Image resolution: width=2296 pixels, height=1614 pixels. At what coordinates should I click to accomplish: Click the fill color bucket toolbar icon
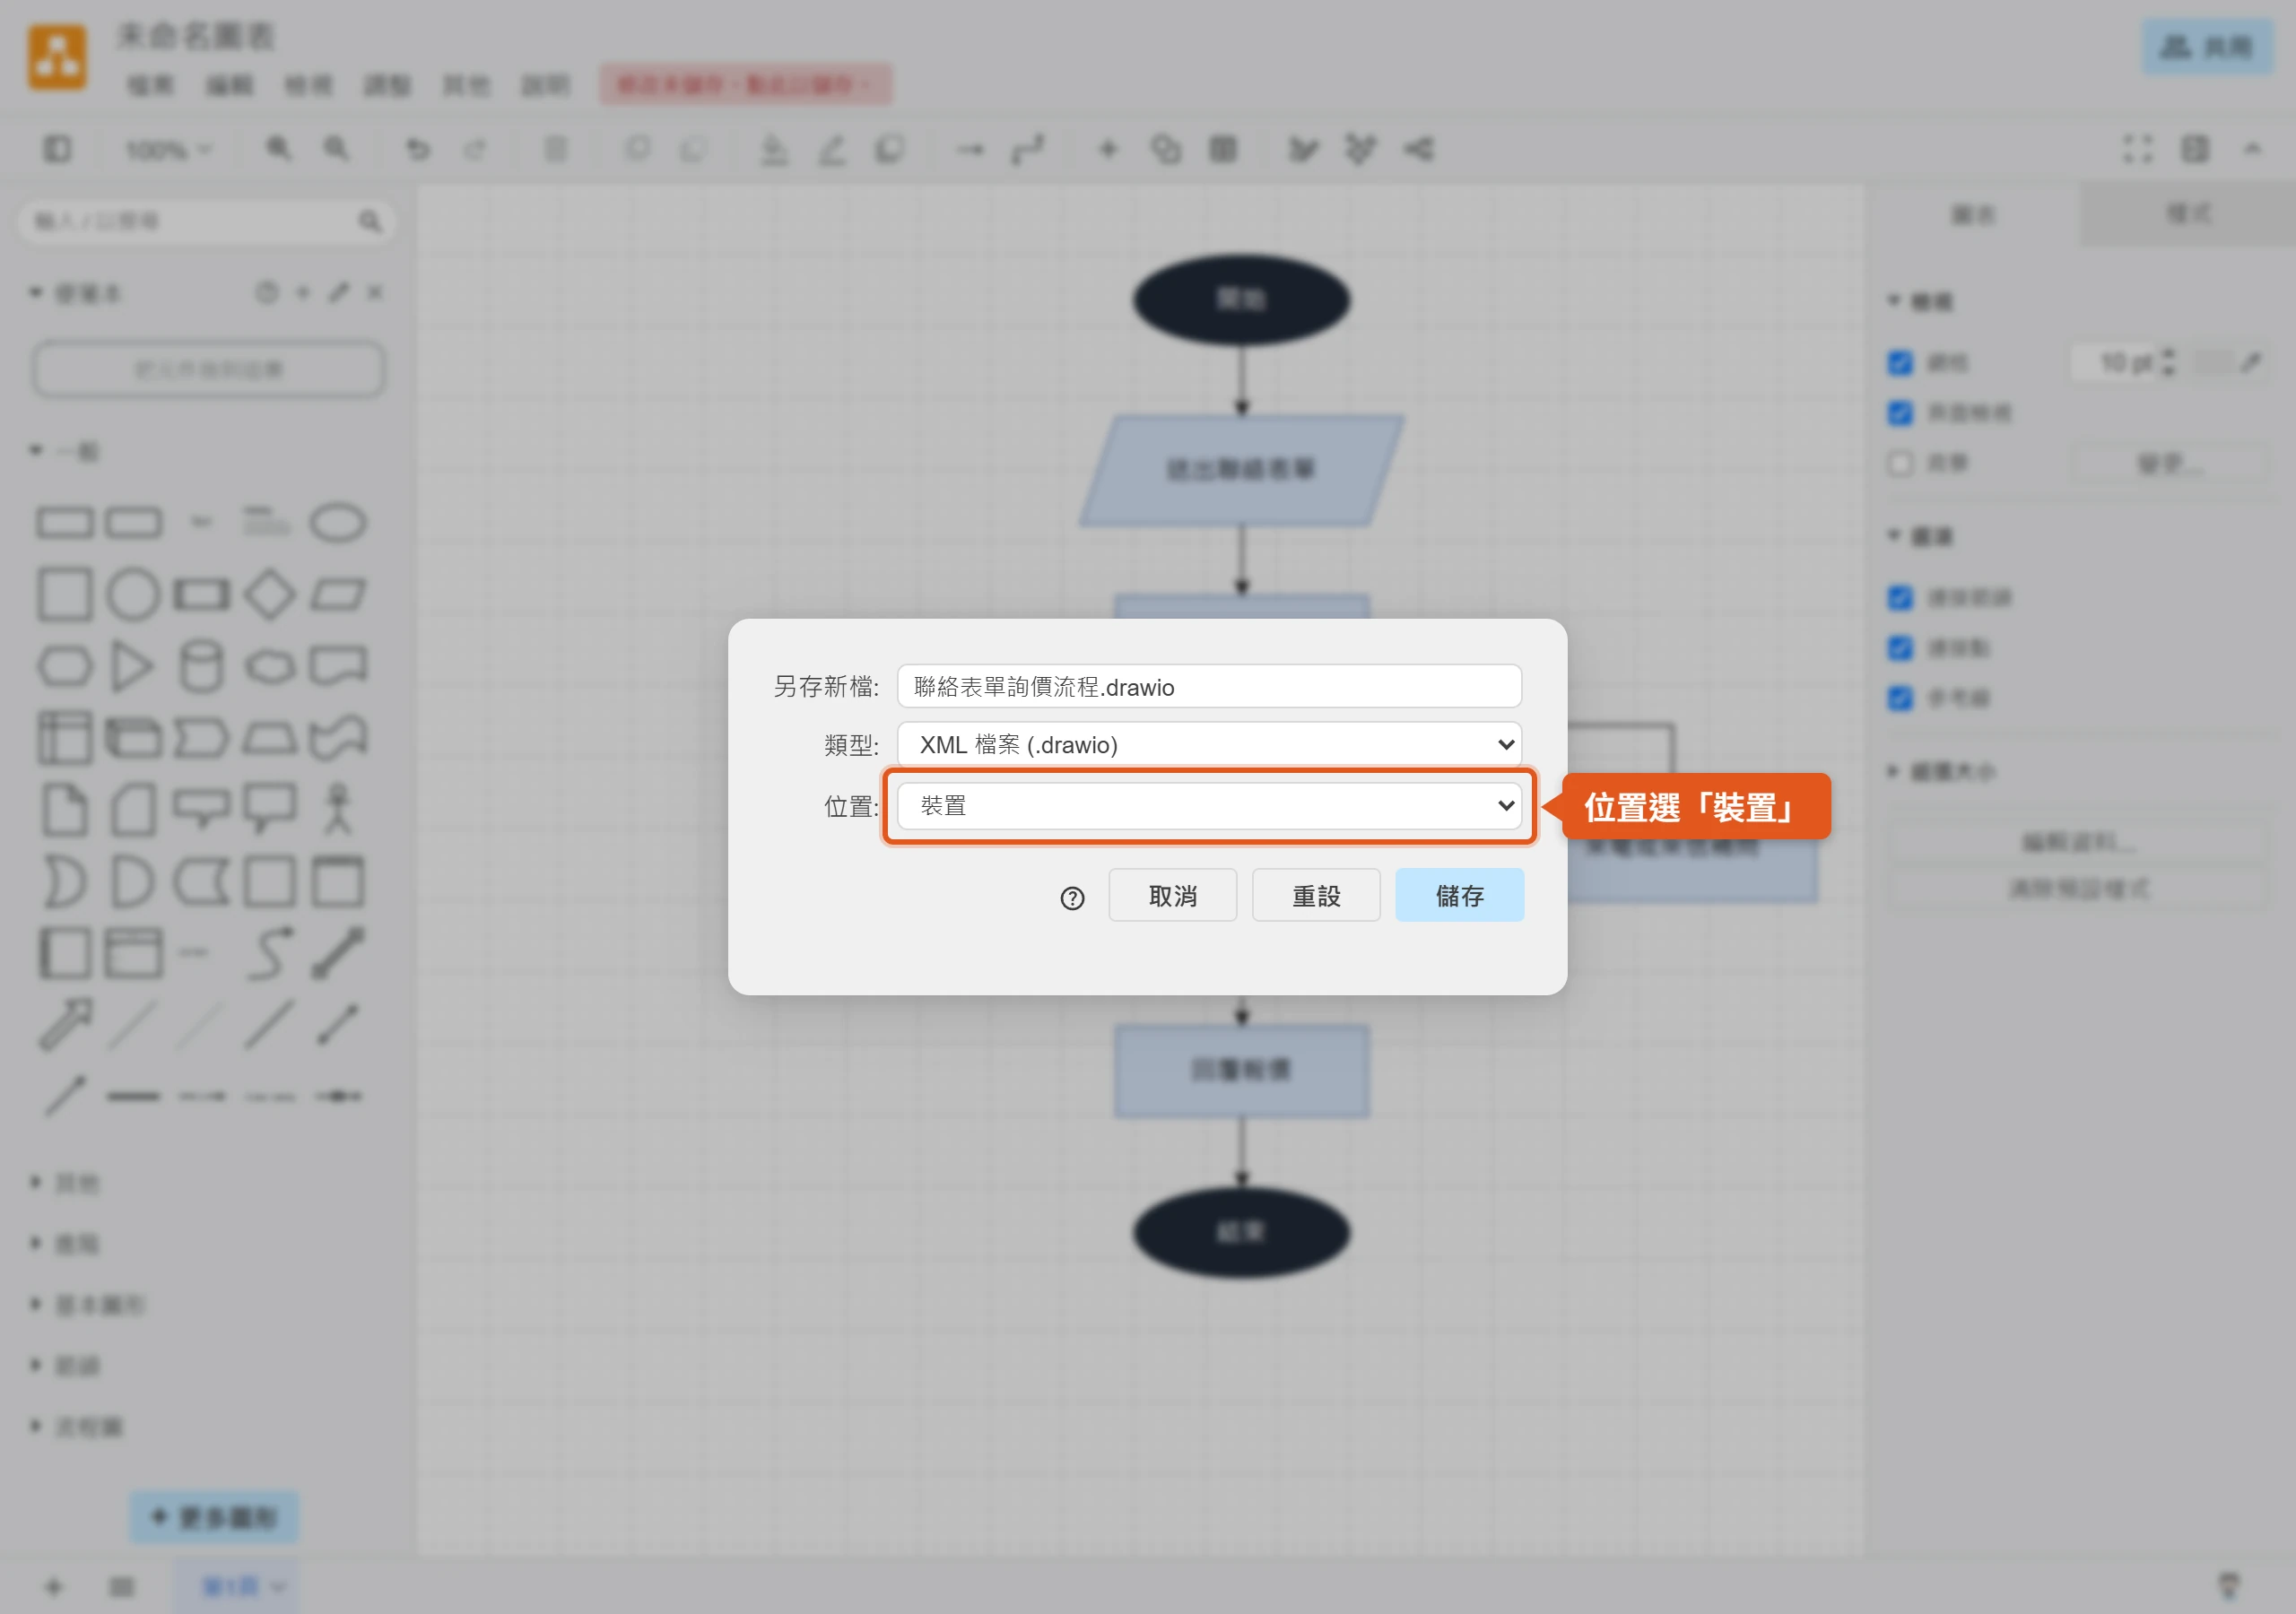[x=774, y=149]
